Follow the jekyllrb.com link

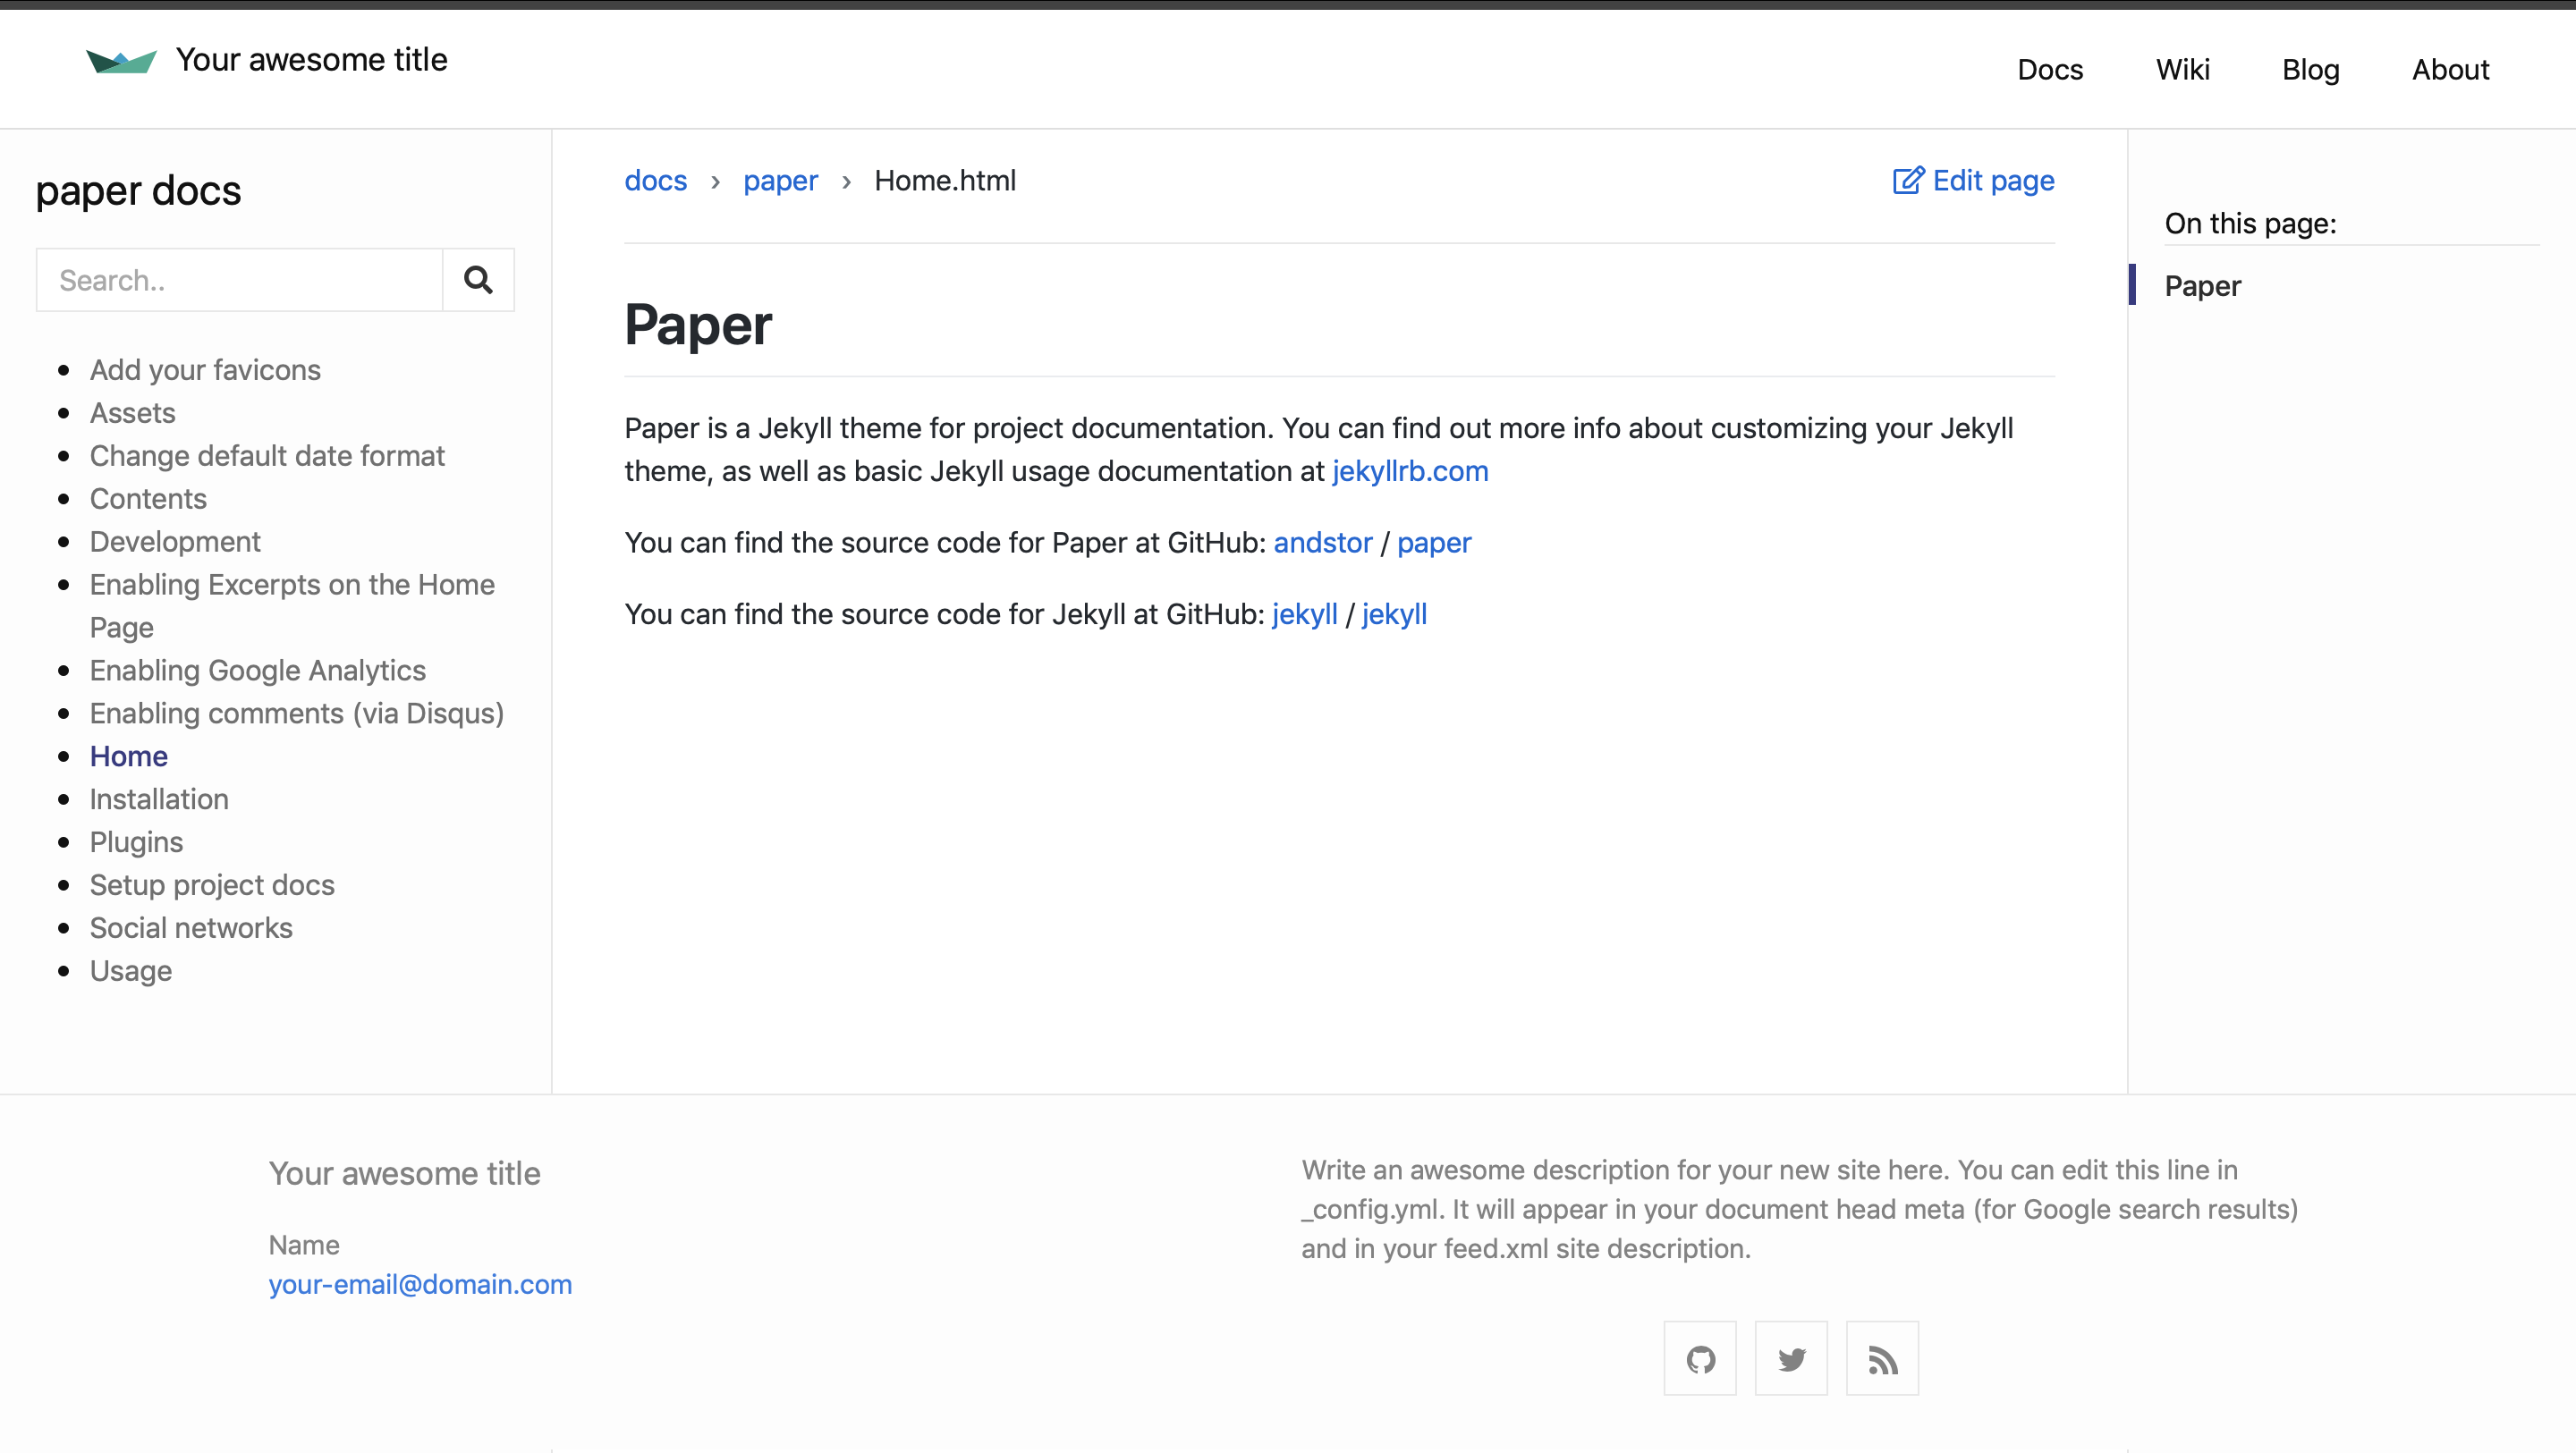tap(1409, 471)
